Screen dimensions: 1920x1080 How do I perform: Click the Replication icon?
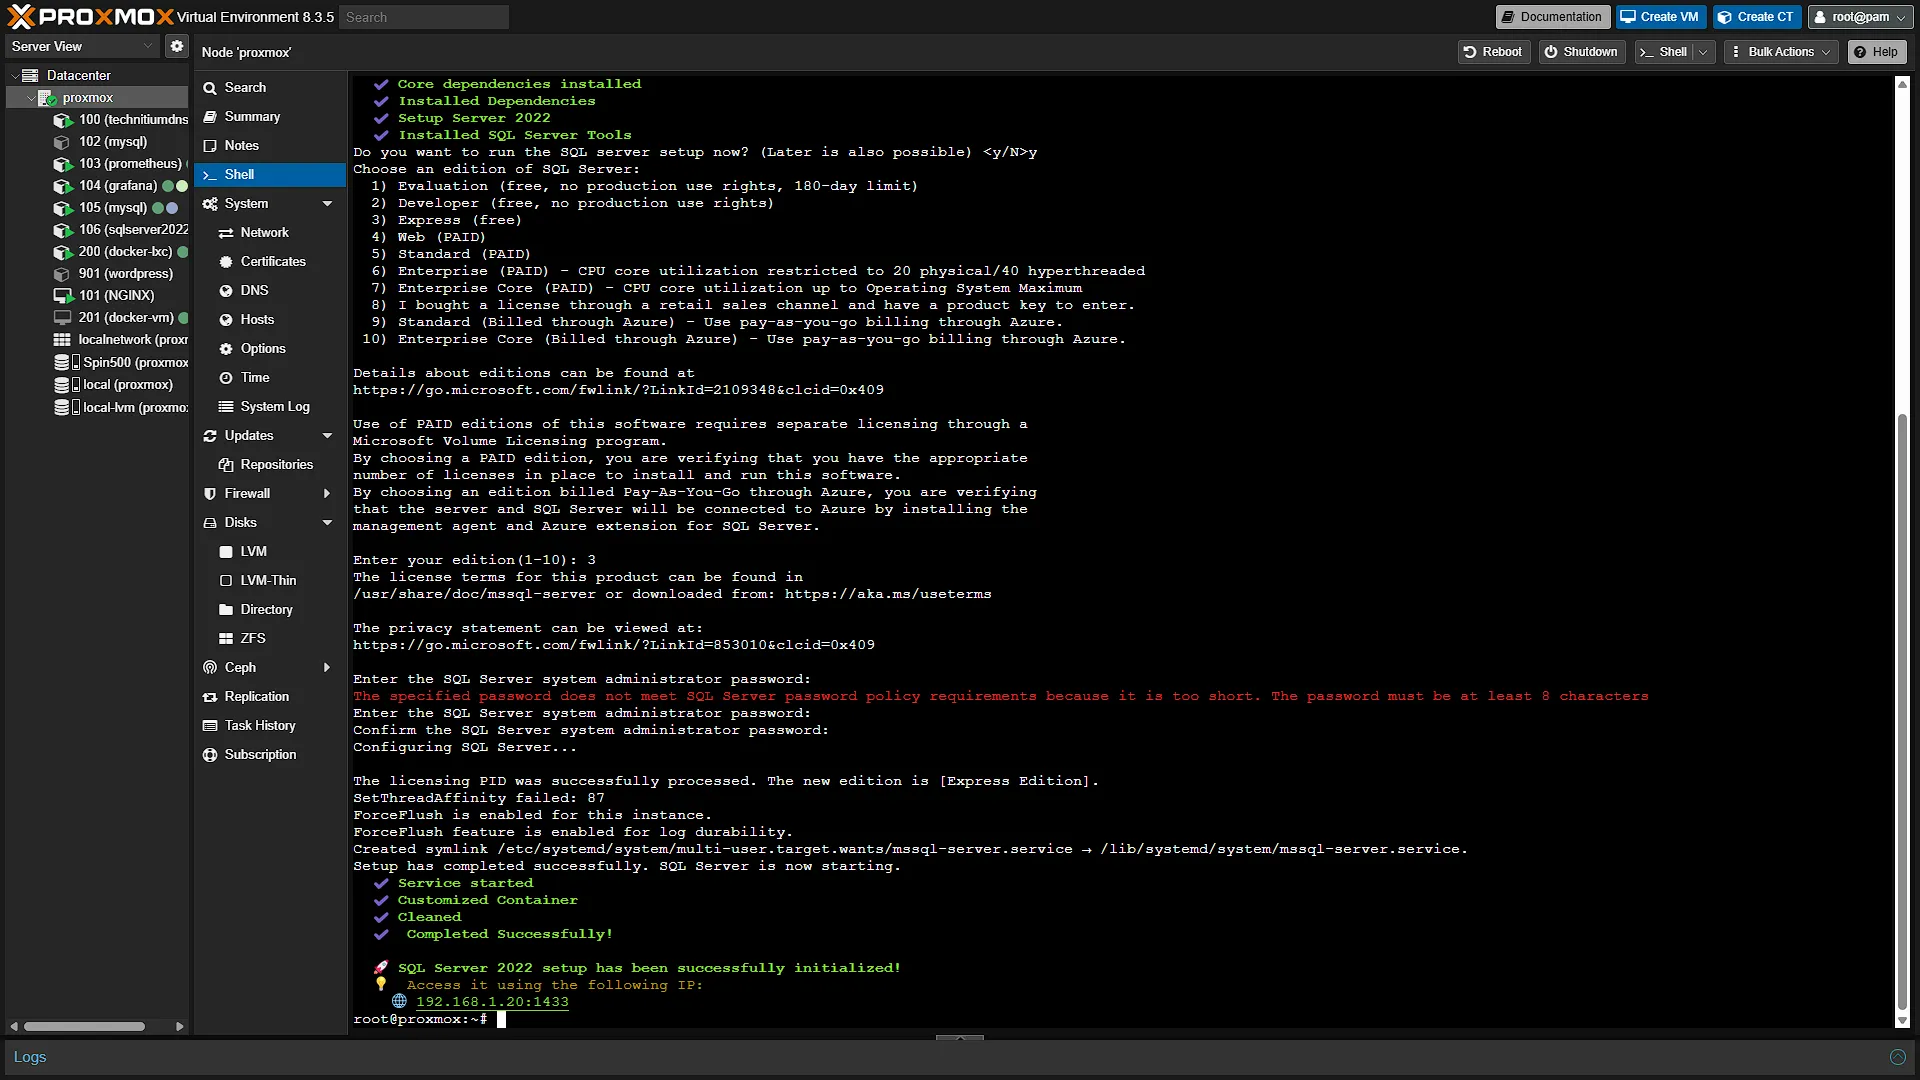pos(210,696)
